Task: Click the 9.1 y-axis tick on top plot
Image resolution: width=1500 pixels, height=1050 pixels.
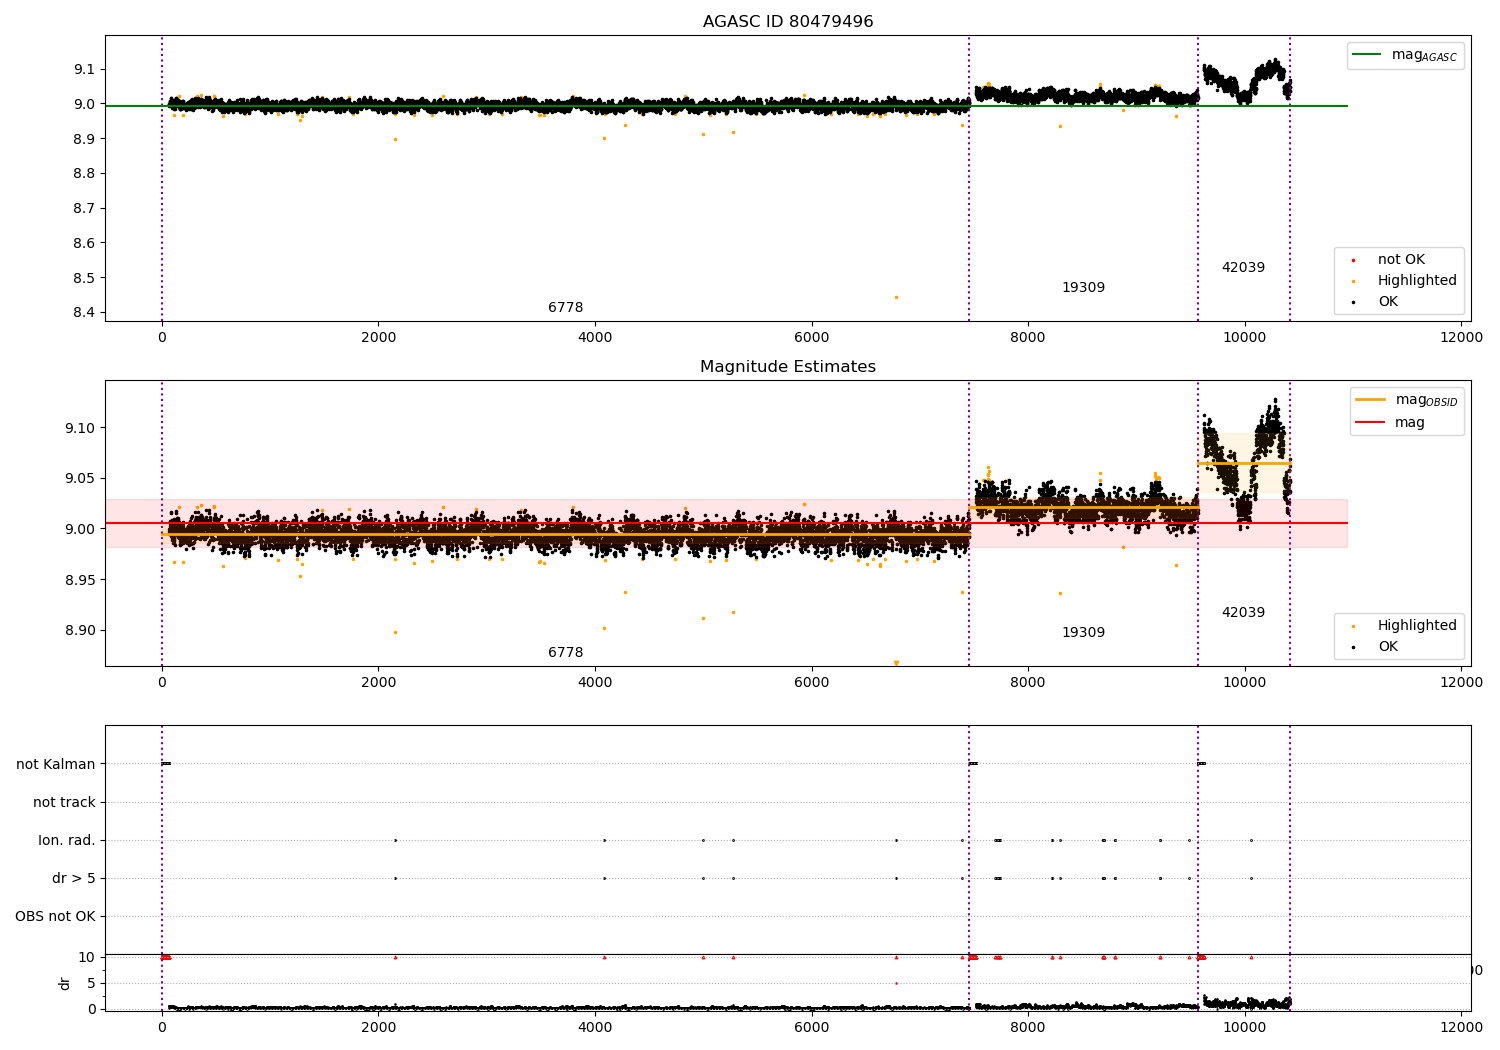Action: tap(86, 69)
